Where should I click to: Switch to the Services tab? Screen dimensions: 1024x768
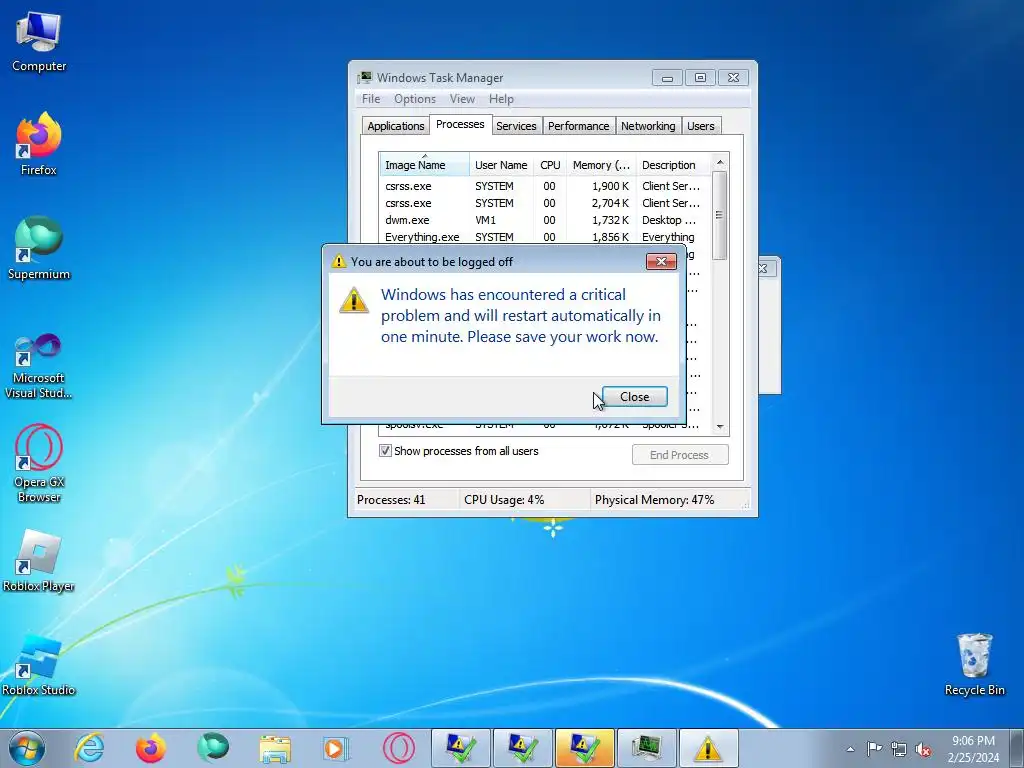coord(516,126)
